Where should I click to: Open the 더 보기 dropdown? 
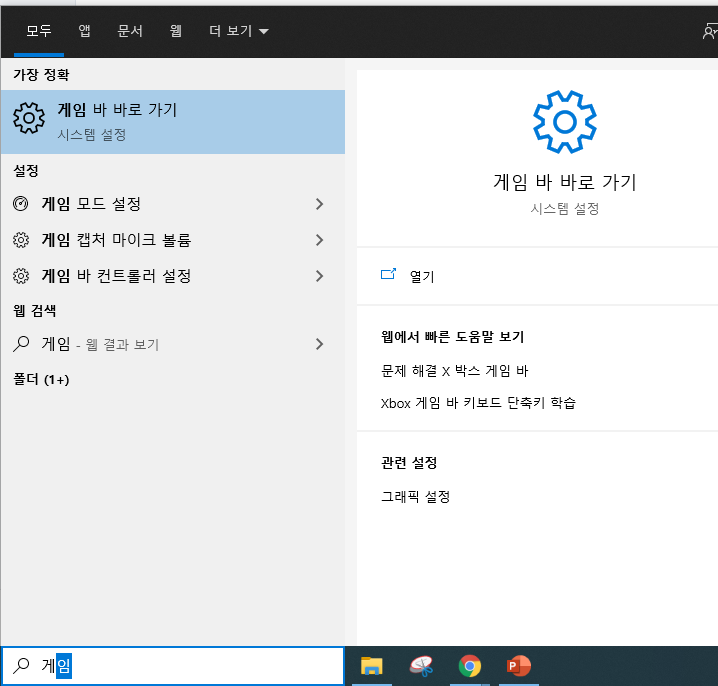click(x=239, y=31)
